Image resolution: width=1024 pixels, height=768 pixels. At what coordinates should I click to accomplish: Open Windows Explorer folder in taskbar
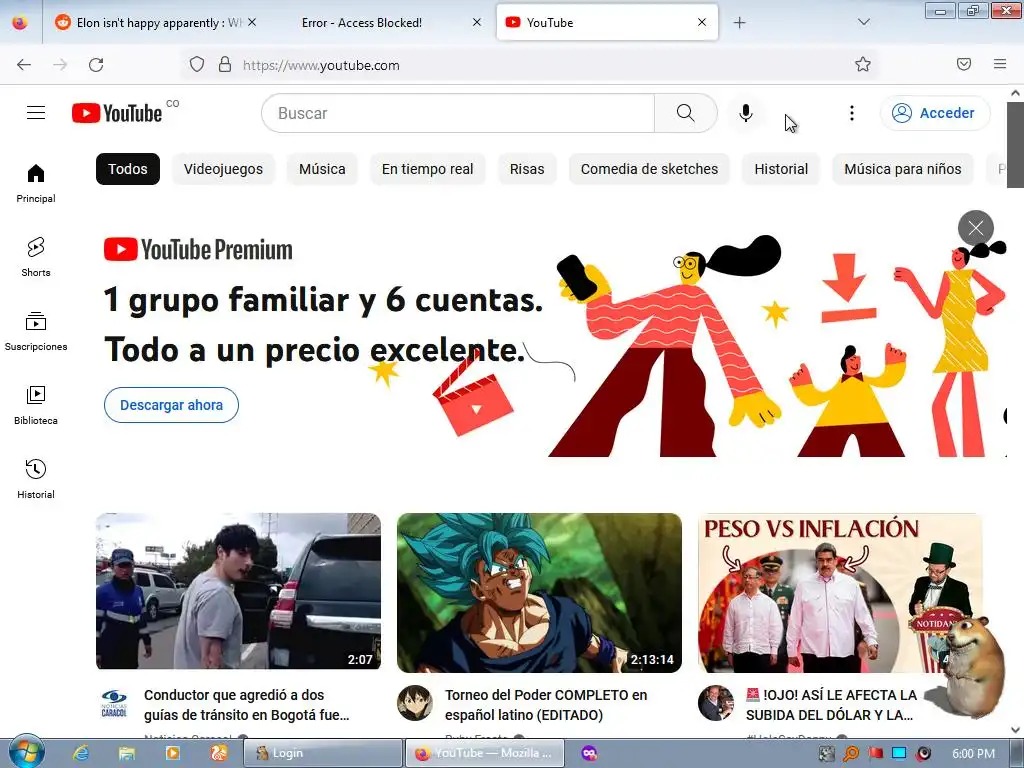click(x=127, y=753)
